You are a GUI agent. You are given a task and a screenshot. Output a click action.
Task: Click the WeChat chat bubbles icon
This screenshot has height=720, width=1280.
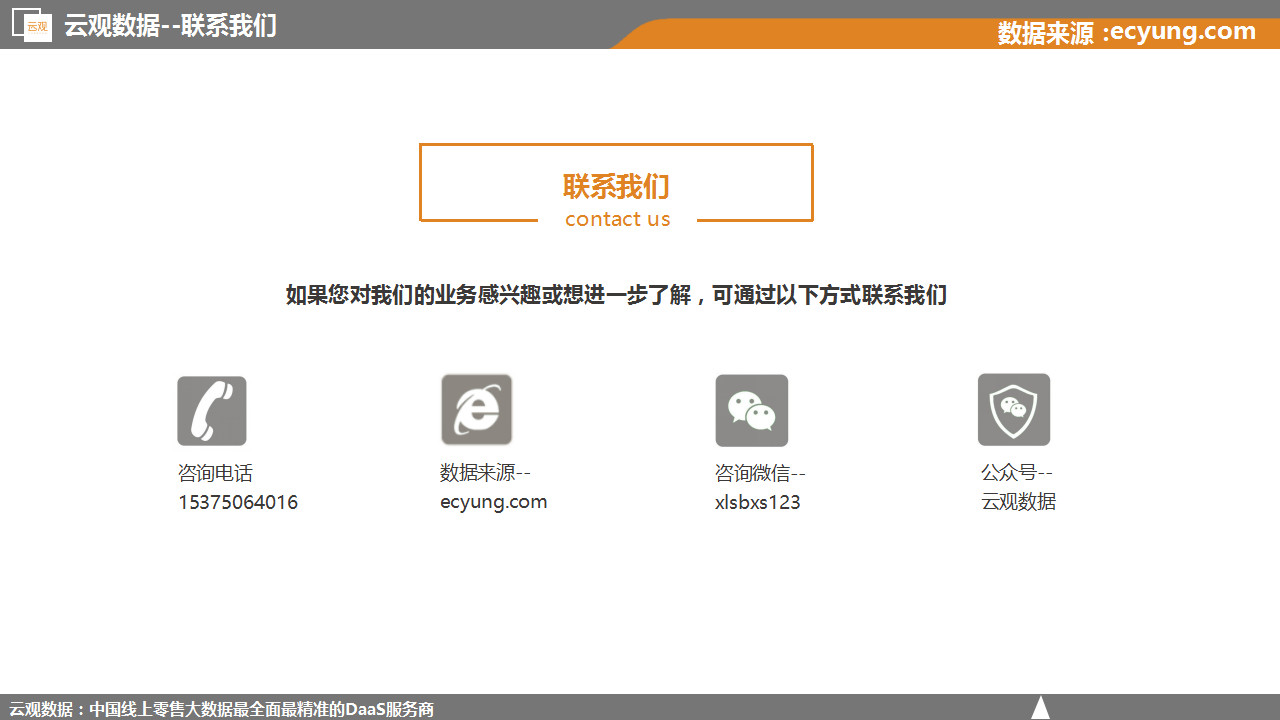(x=752, y=410)
